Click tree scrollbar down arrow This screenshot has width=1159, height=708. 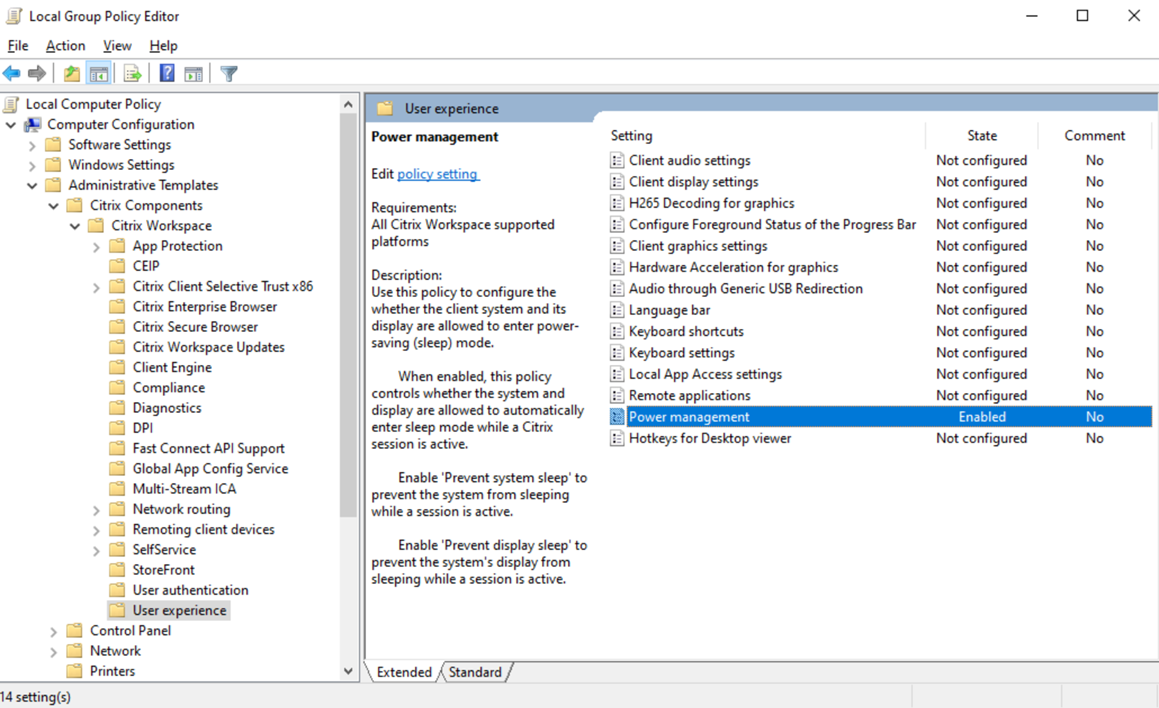[348, 671]
